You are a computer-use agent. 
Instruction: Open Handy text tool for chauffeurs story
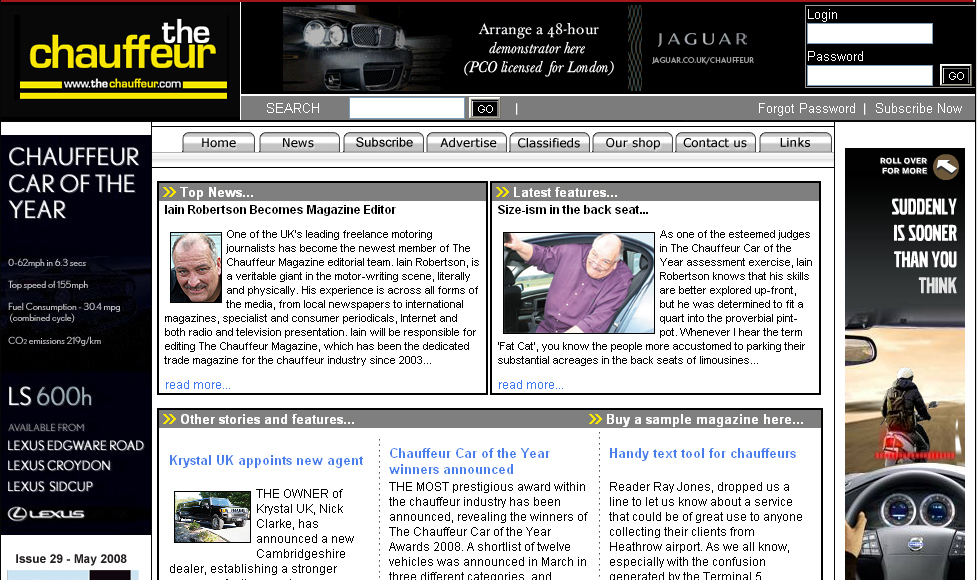702,454
